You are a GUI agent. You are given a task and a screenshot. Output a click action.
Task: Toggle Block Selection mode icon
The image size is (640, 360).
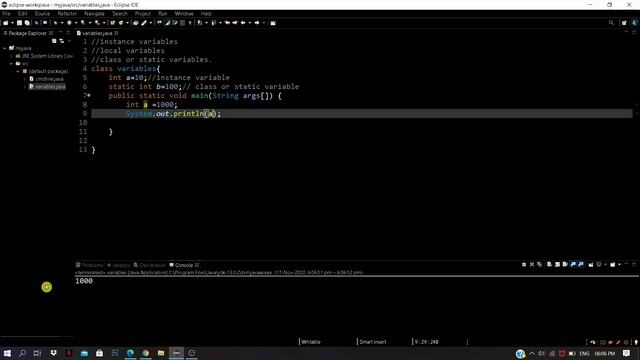[182, 23]
